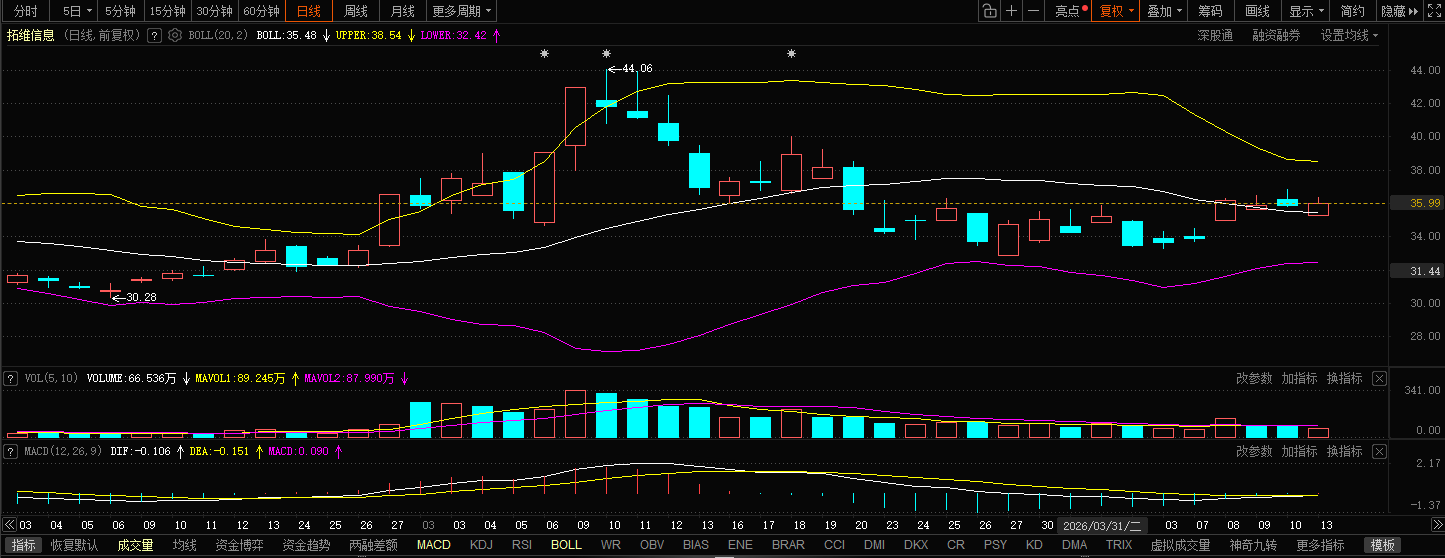The image size is (1445, 558).
Task: Open the 复权 adjustment dropdown
Action: pos(1117,11)
